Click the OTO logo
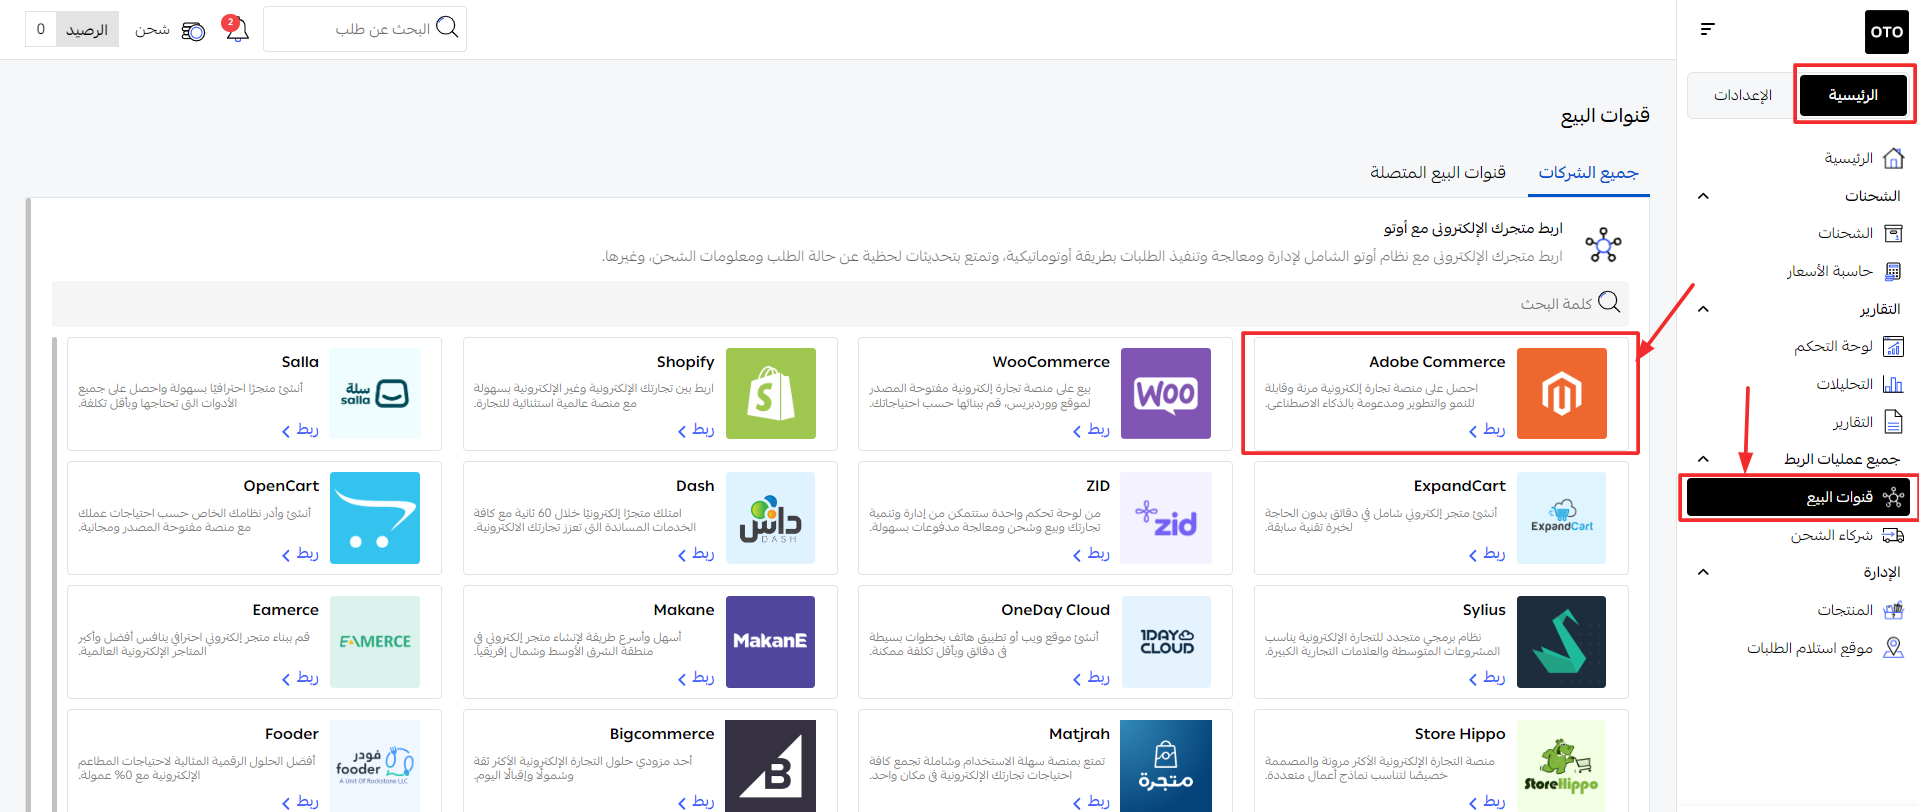The height and width of the screenshot is (812, 1919). coord(1886,32)
